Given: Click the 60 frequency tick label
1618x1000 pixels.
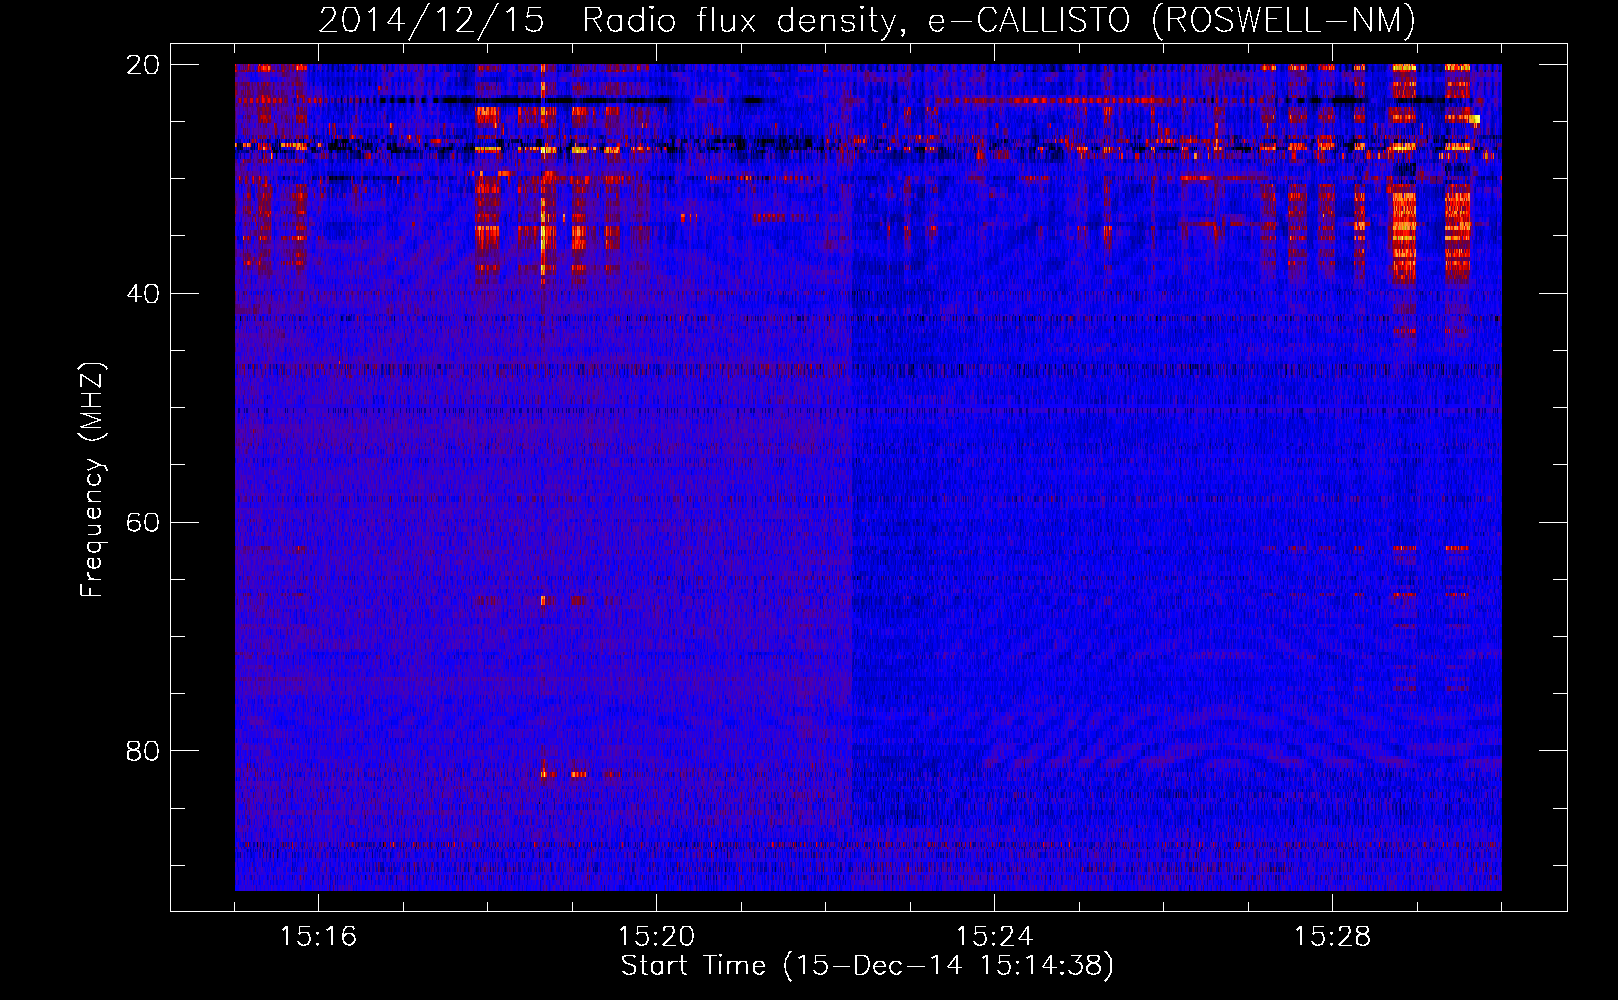Looking at the screenshot, I should (143, 523).
